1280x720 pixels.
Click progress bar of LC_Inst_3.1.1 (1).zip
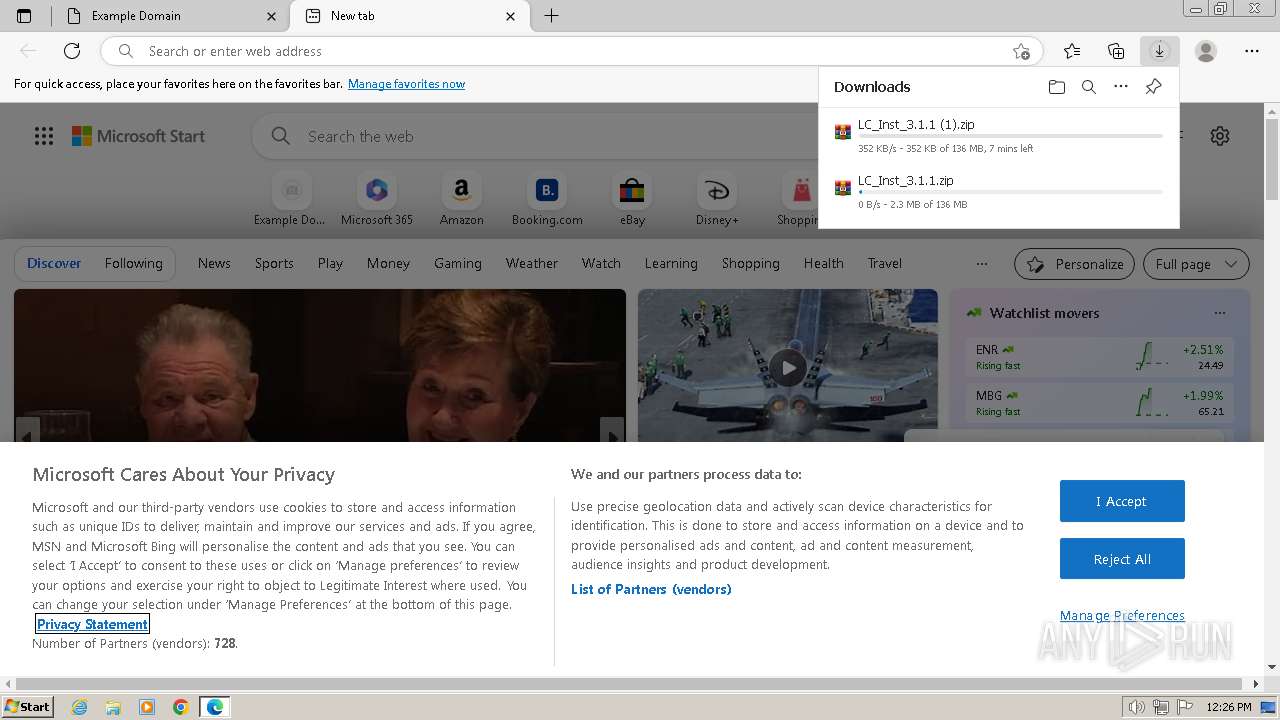1010,136
